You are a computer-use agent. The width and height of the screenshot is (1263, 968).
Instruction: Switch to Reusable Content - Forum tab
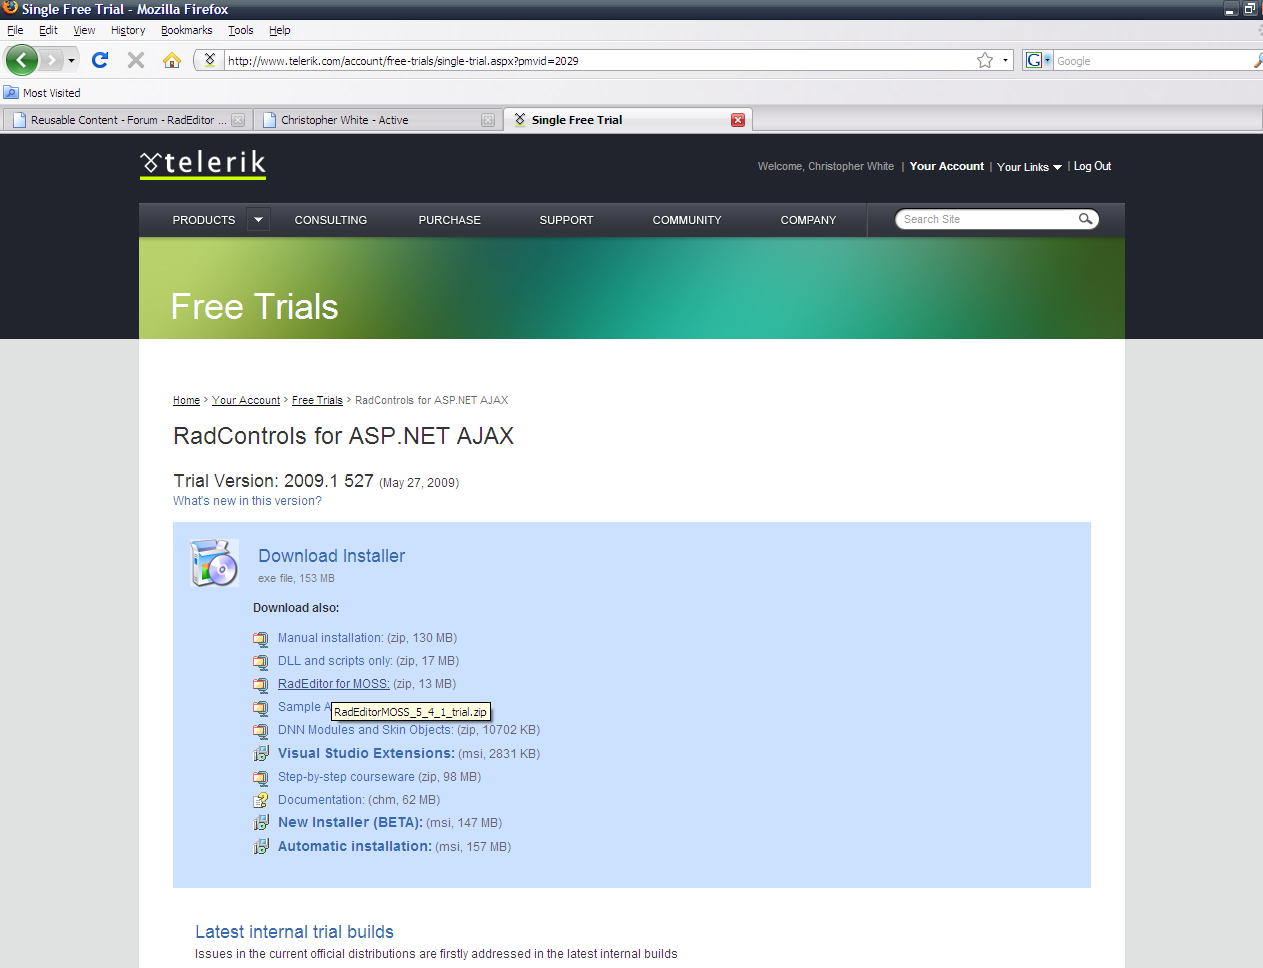[x=127, y=120]
